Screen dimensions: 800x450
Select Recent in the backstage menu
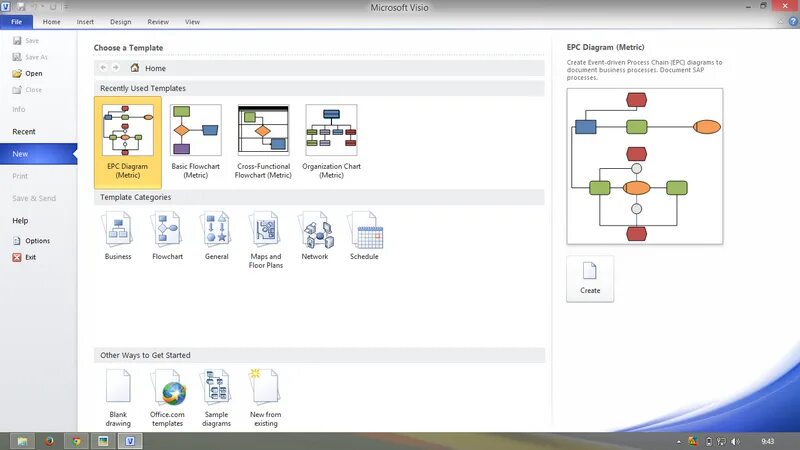click(x=24, y=131)
